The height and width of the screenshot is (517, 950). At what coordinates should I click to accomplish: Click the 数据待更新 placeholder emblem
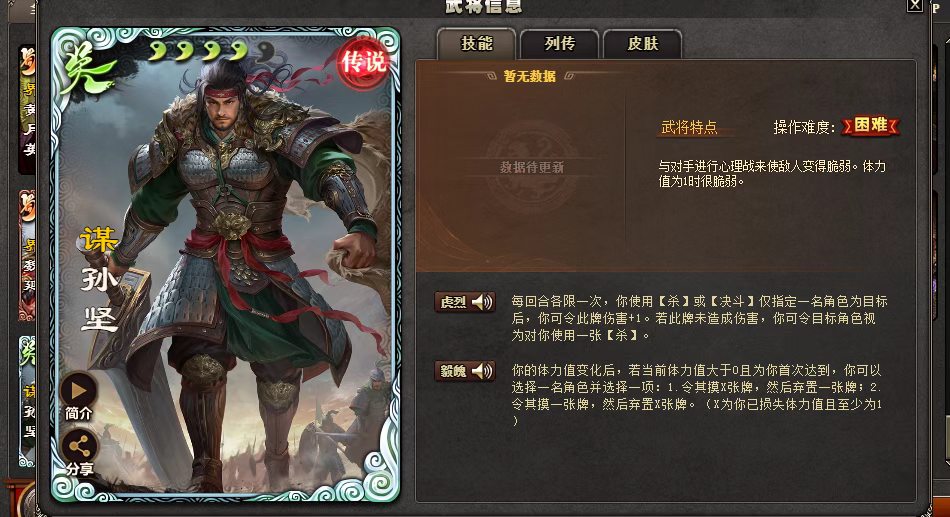pos(531,167)
